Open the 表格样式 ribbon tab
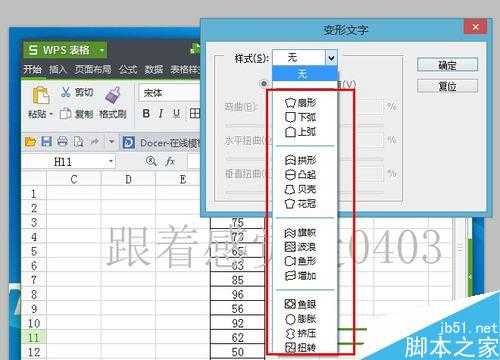The height and width of the screenshot is (360, 500). pyautogui.click(x=185, y=69)
